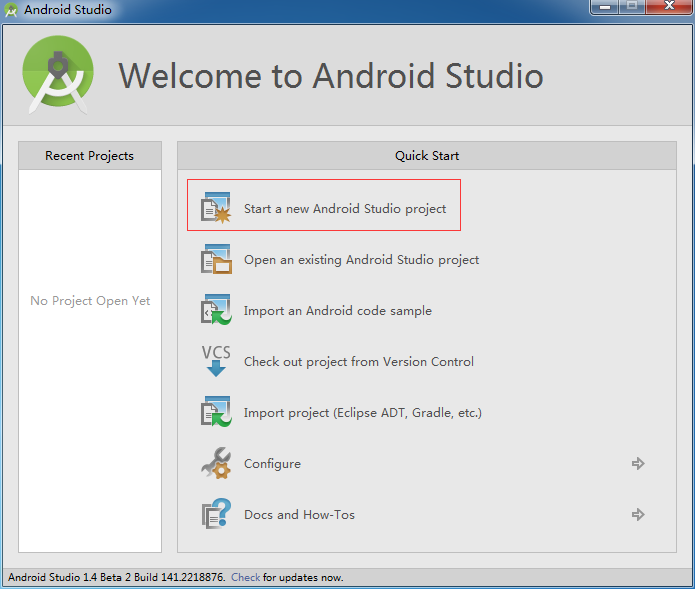Select 'Start a new Android Studio project' text

point(345,209)
